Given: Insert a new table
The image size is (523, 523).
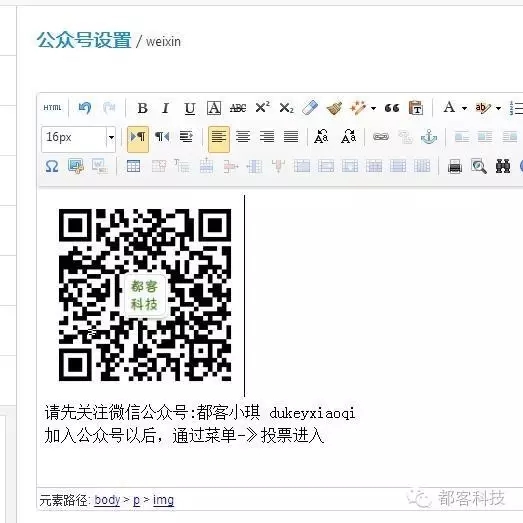Looking at the screenshot, I should click(x=133, y=166).
